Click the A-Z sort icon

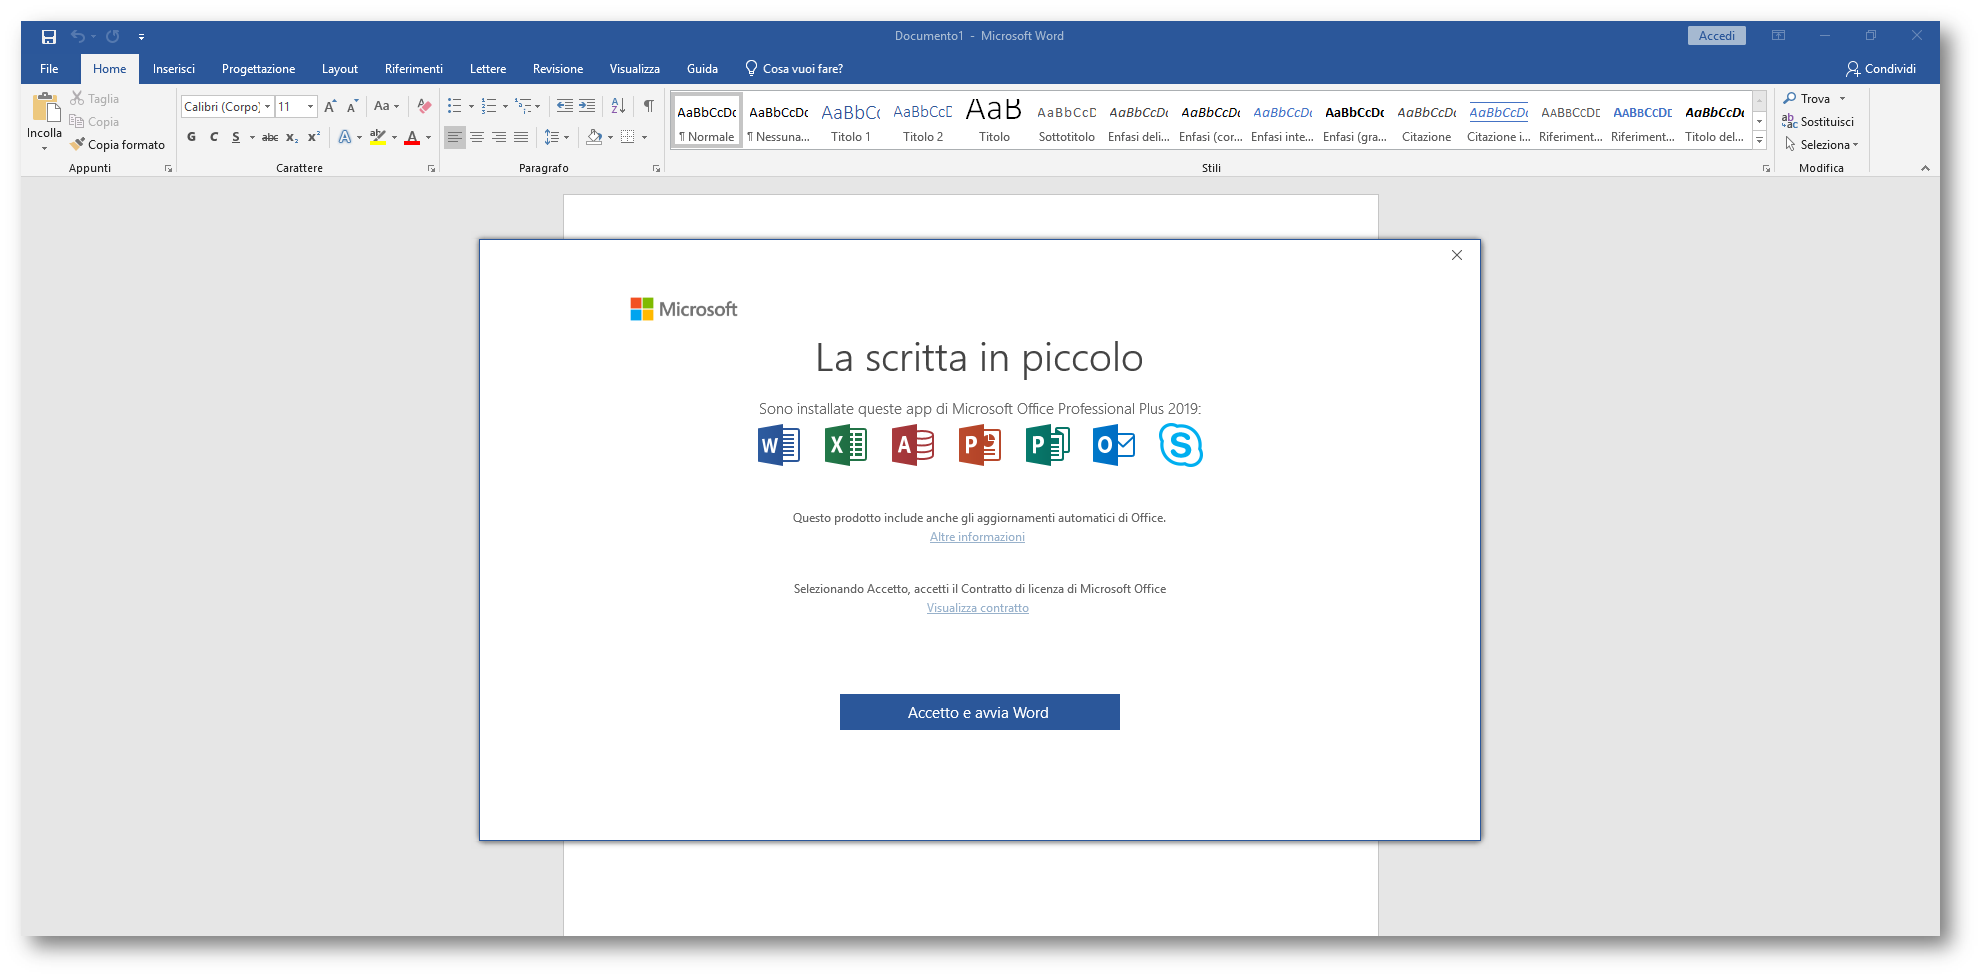[x=618, y=106]
